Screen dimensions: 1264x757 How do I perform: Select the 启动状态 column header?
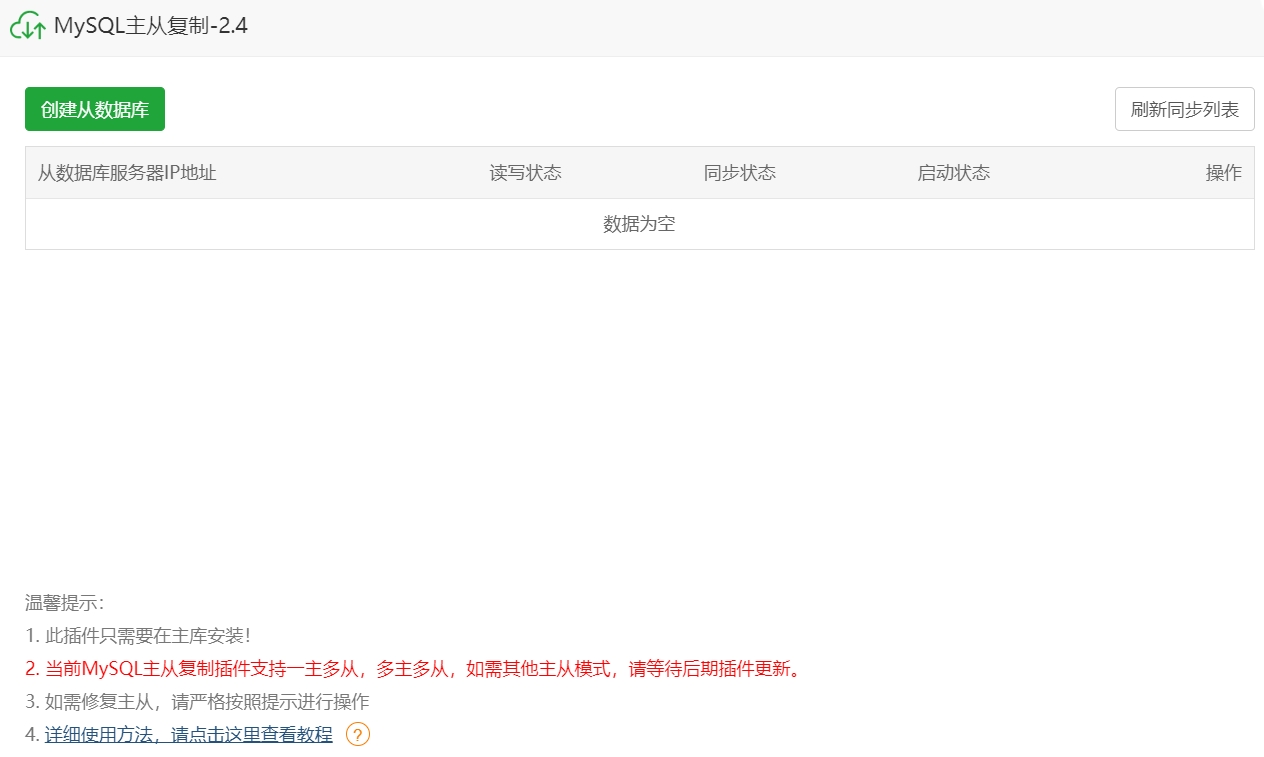click(x=954, y=172)
